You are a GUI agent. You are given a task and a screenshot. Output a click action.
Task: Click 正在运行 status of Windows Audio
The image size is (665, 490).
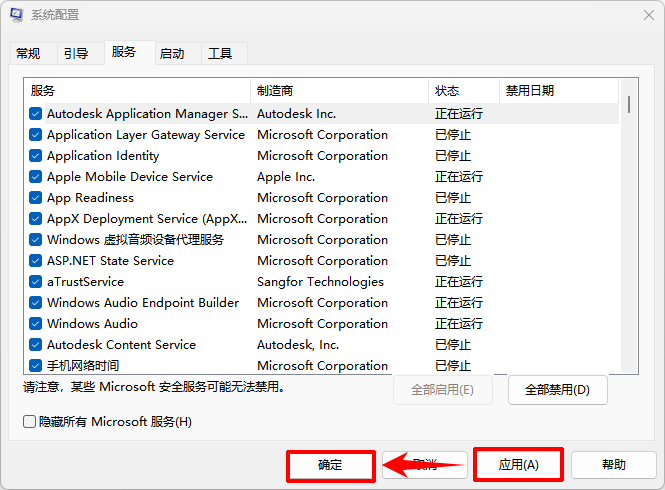tap(458, 324)
